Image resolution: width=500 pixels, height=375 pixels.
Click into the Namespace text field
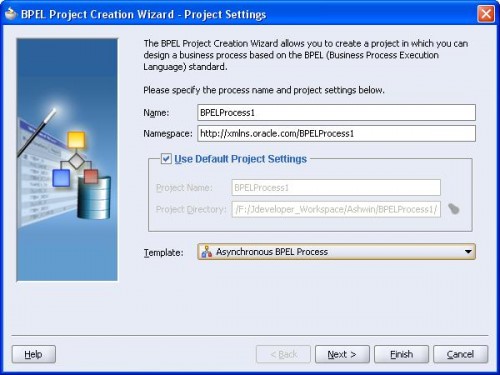pyautogui.click(x=336, y=133)
